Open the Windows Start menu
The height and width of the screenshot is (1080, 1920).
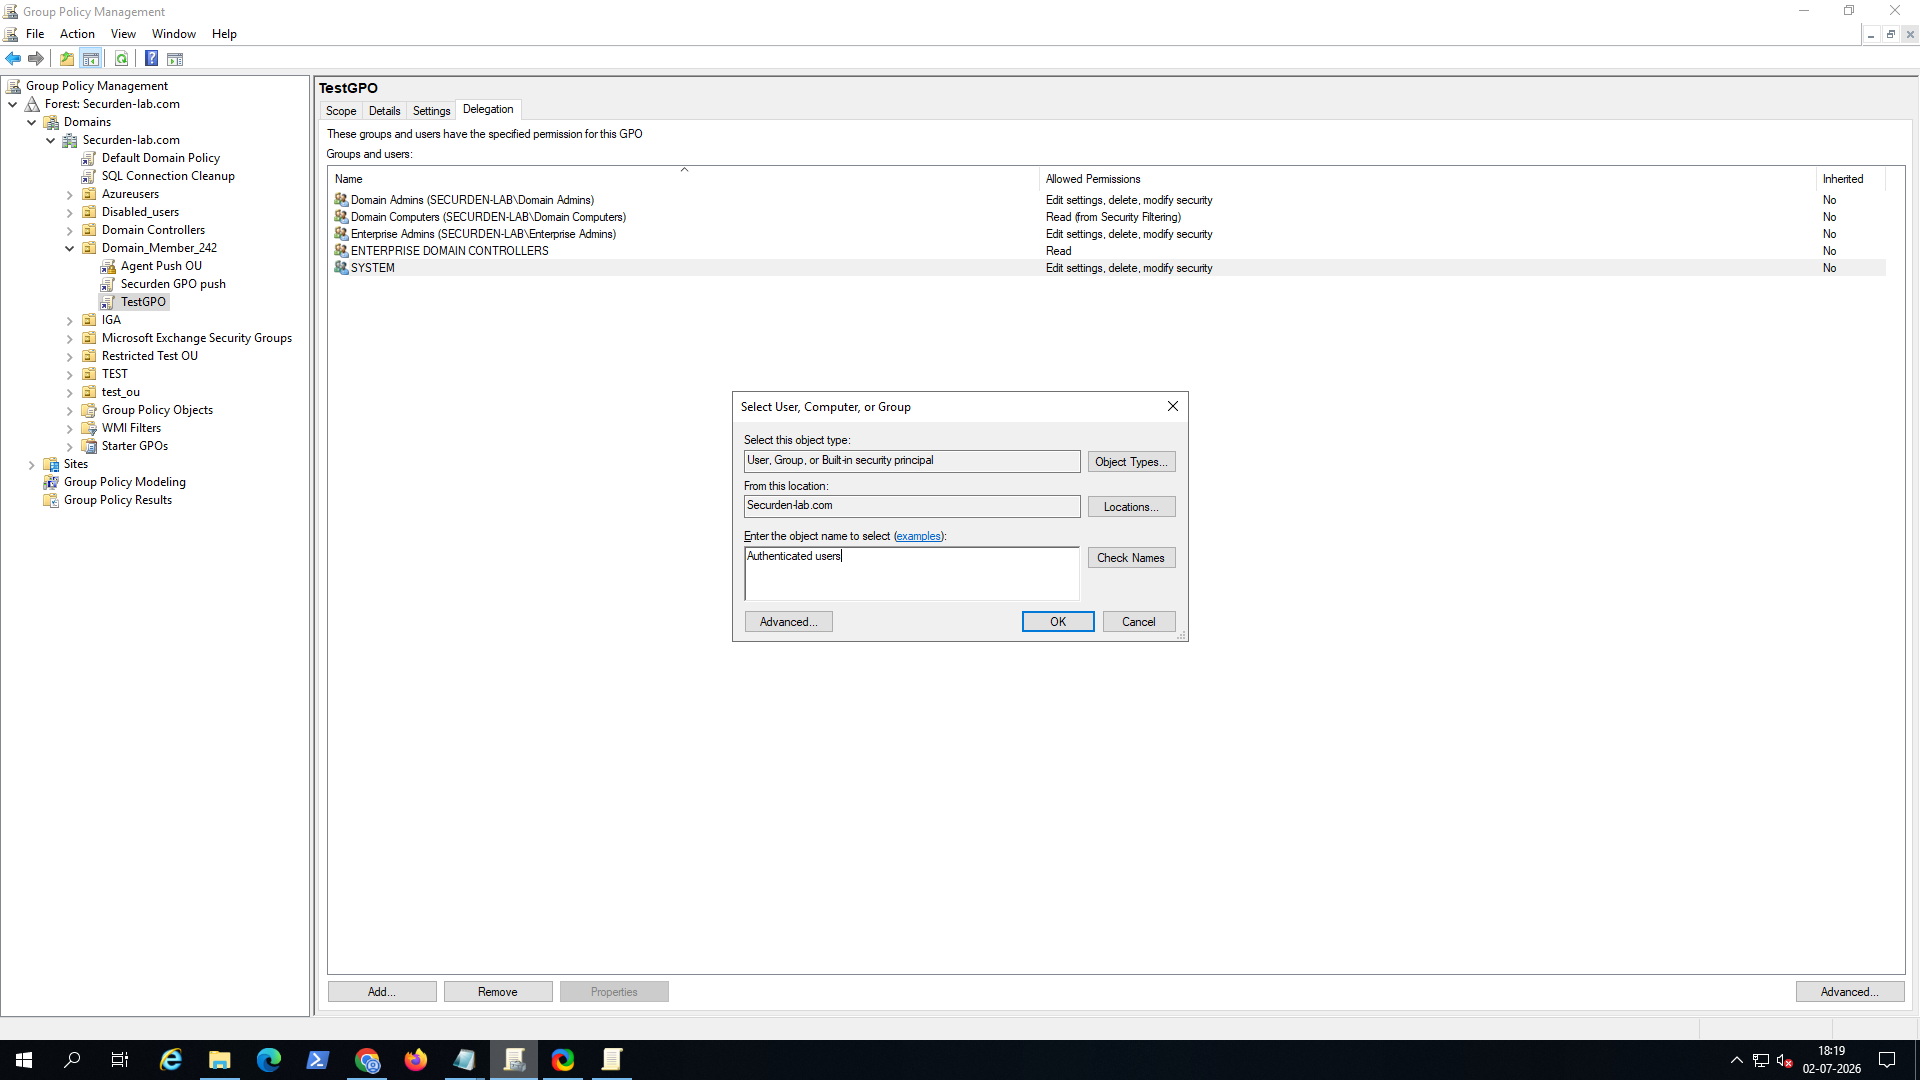coord(24,1060)
